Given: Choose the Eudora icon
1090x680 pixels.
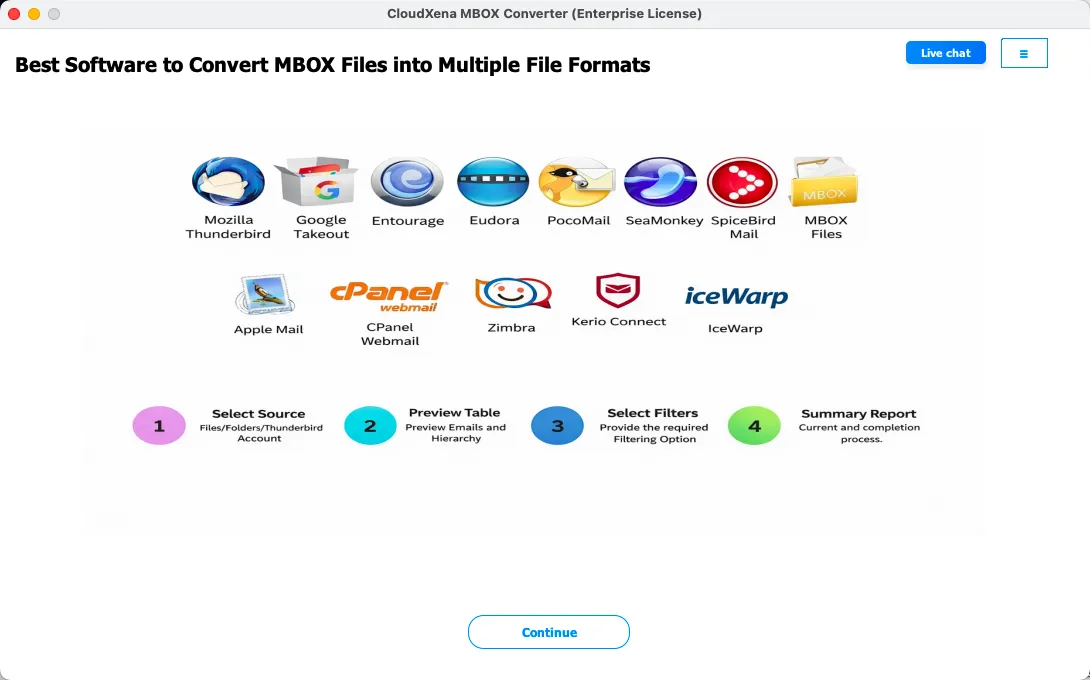Looking at the screenshot, I should pos(493,182).
